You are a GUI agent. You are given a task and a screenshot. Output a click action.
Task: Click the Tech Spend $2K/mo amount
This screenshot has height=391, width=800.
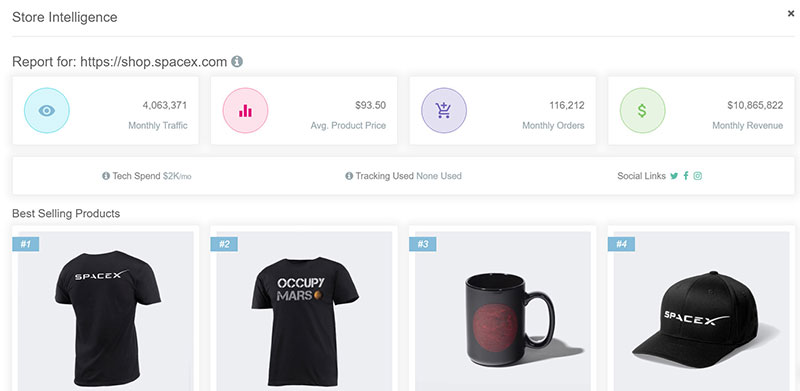(177, 176)
